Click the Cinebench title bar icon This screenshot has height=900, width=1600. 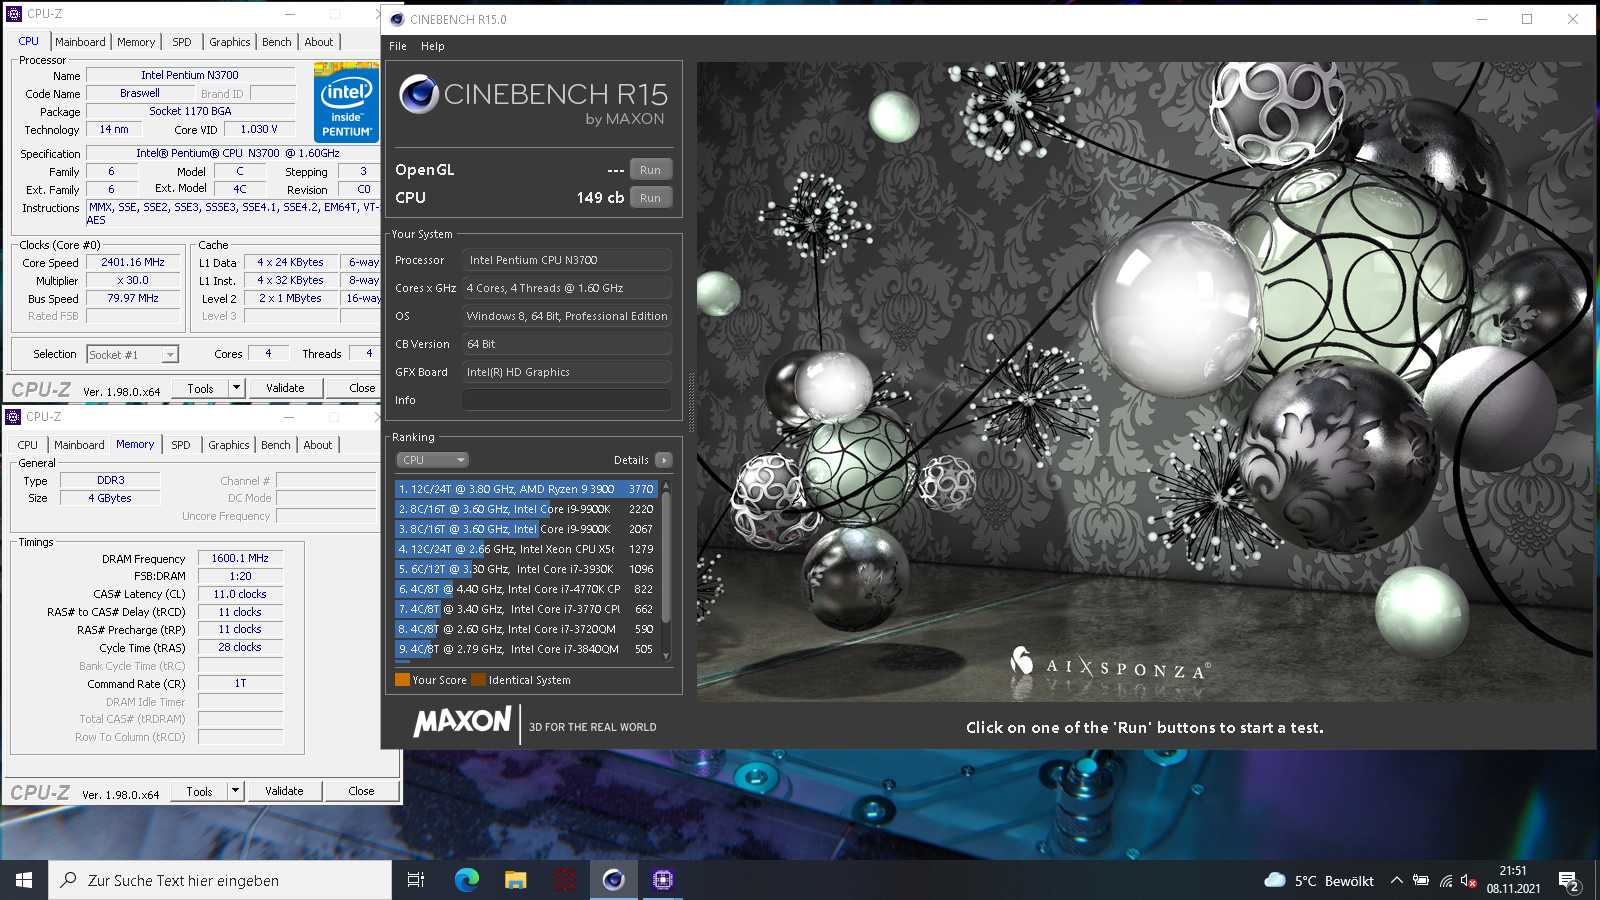tap(397, 19)
